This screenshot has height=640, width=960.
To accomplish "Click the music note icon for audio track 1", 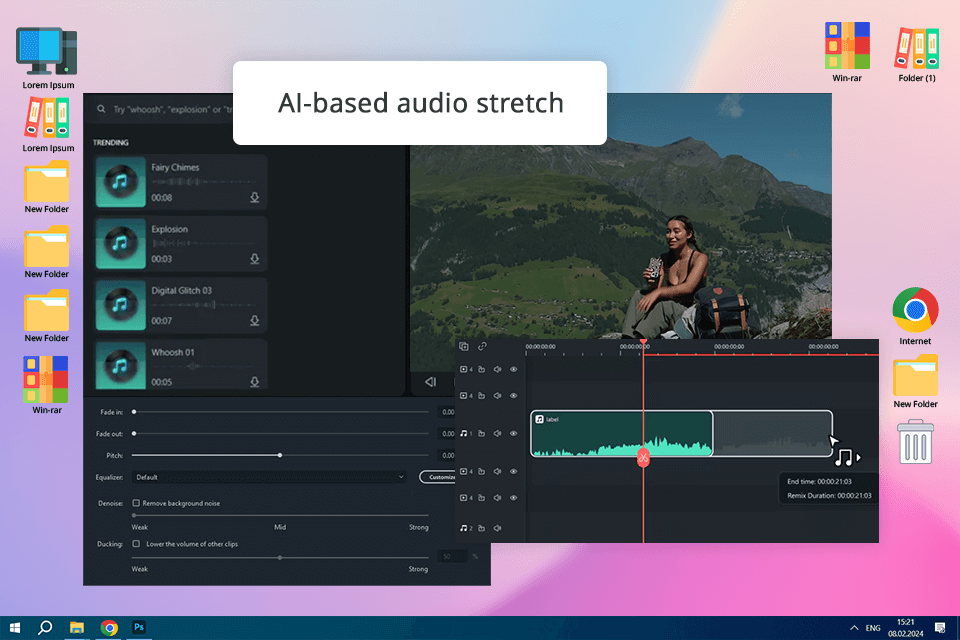I will click(x=463, y=434).
